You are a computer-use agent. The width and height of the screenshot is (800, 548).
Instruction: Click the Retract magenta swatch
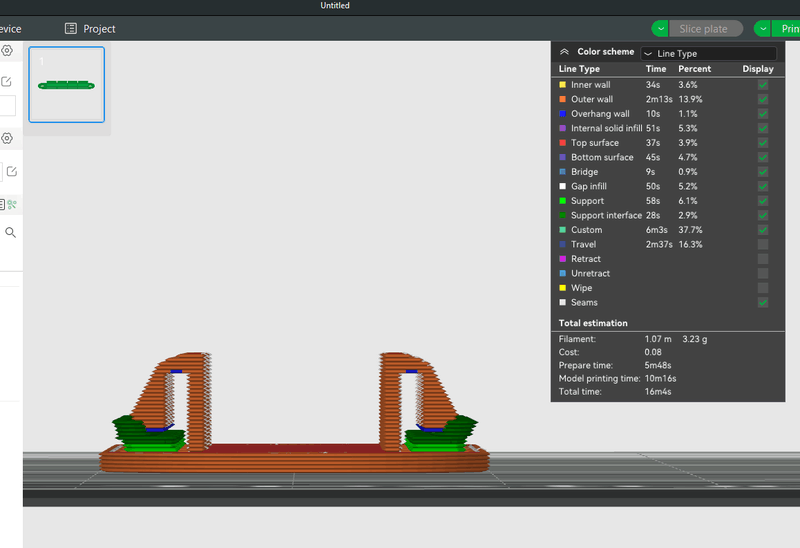click(562, 259)
